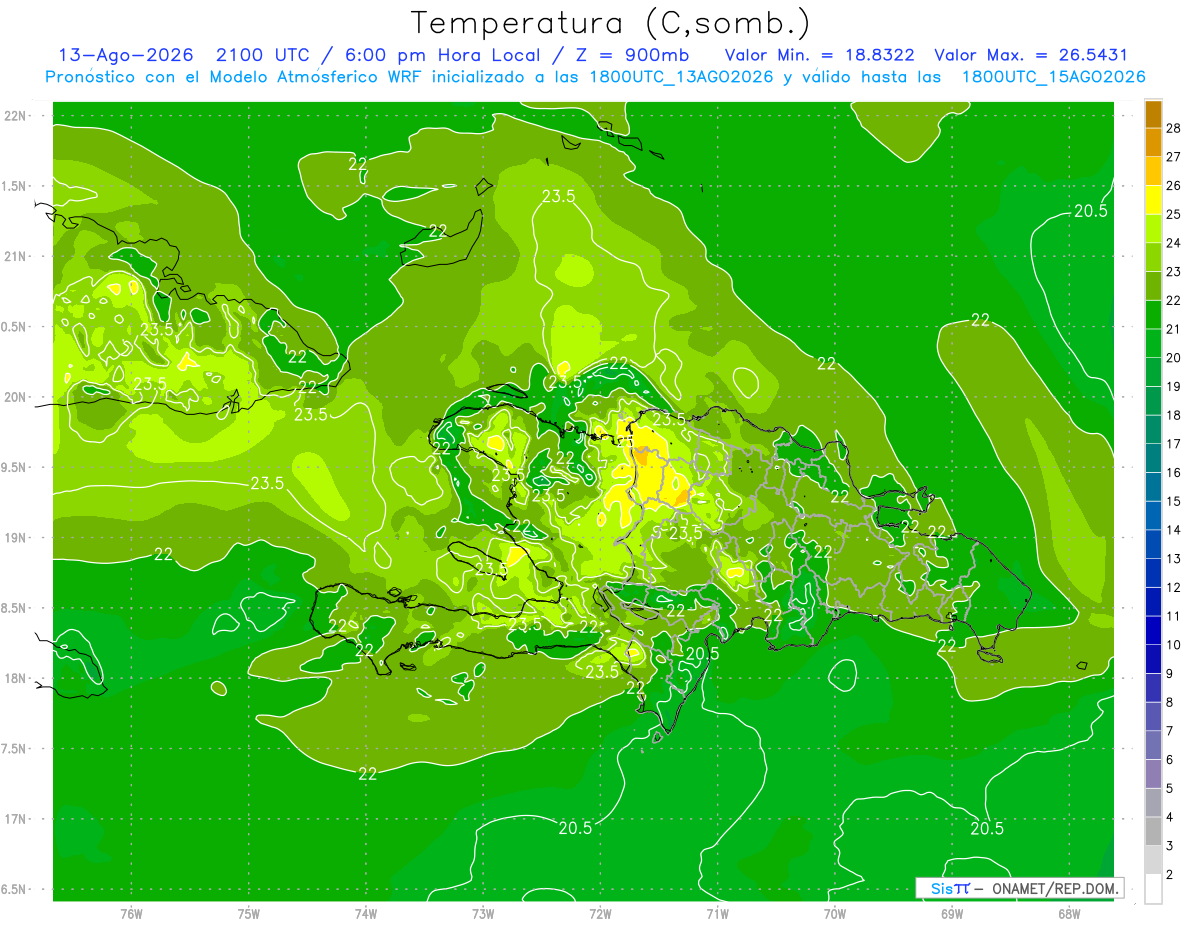
Task: Click the 71W longitude axis label
Action: pos(718,914)
